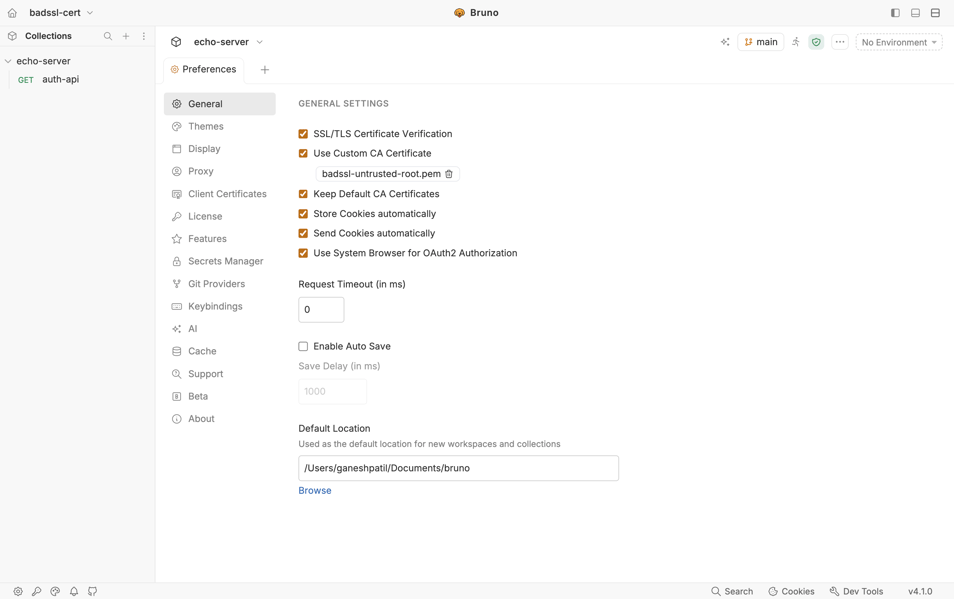
Task: Click the key icon in the status bar
Action: 37,591
